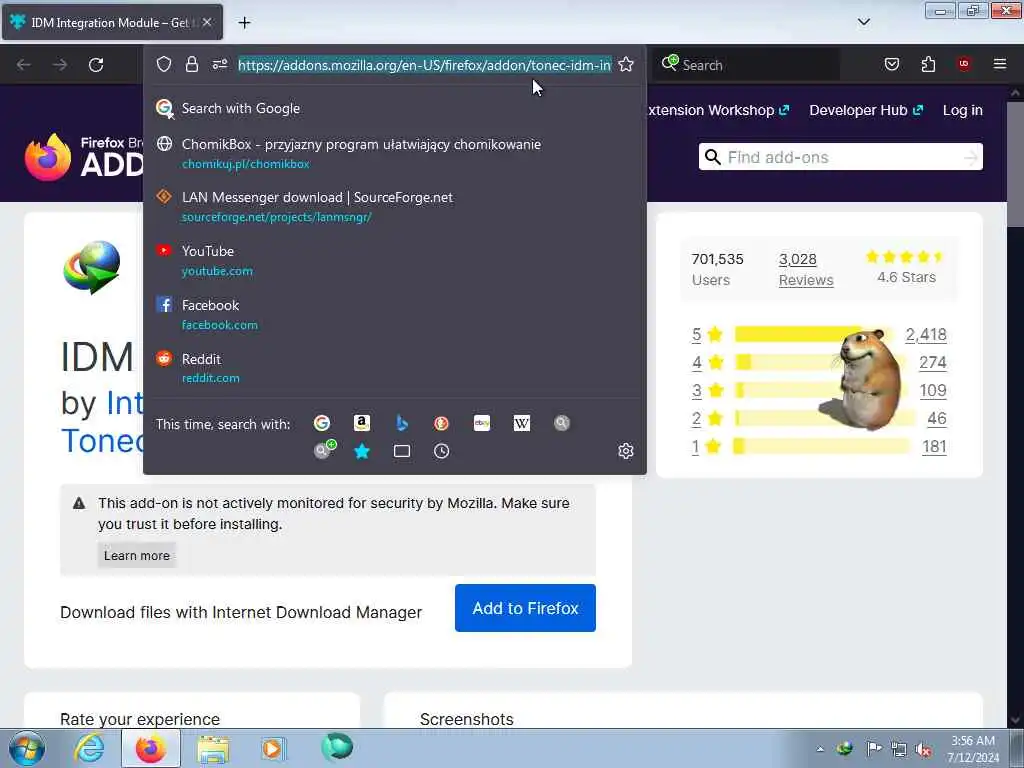Add search engine with green plus icon
Image resolution: width=1024 pixels, height=768 pixels.
[324, 449]
